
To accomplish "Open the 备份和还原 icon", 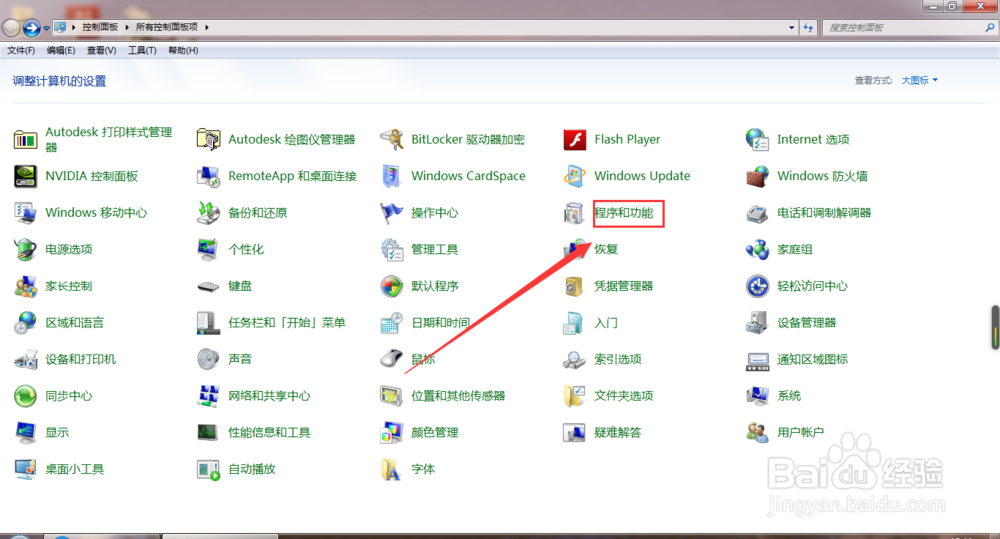I will [209, 212].
